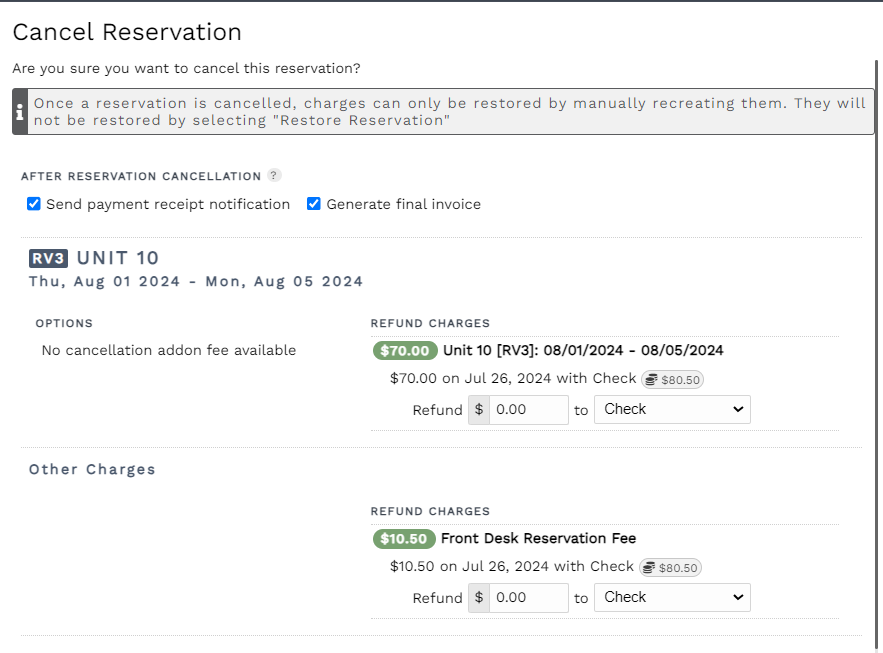Screen dimensions: 883x653
Task: Click the chevron arrow on the second Check dropdown
Action: 737,597
